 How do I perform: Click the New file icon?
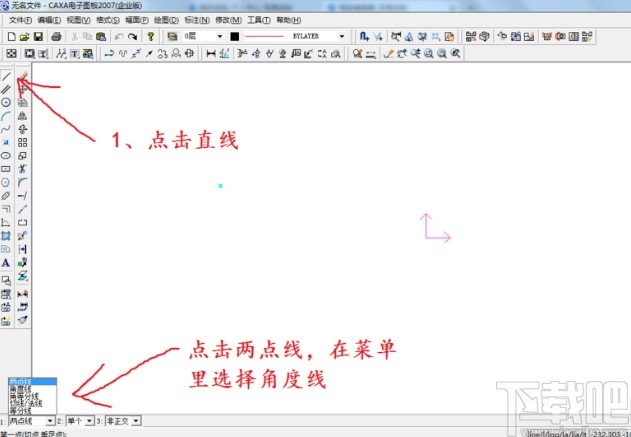click(x=11, y=37)
